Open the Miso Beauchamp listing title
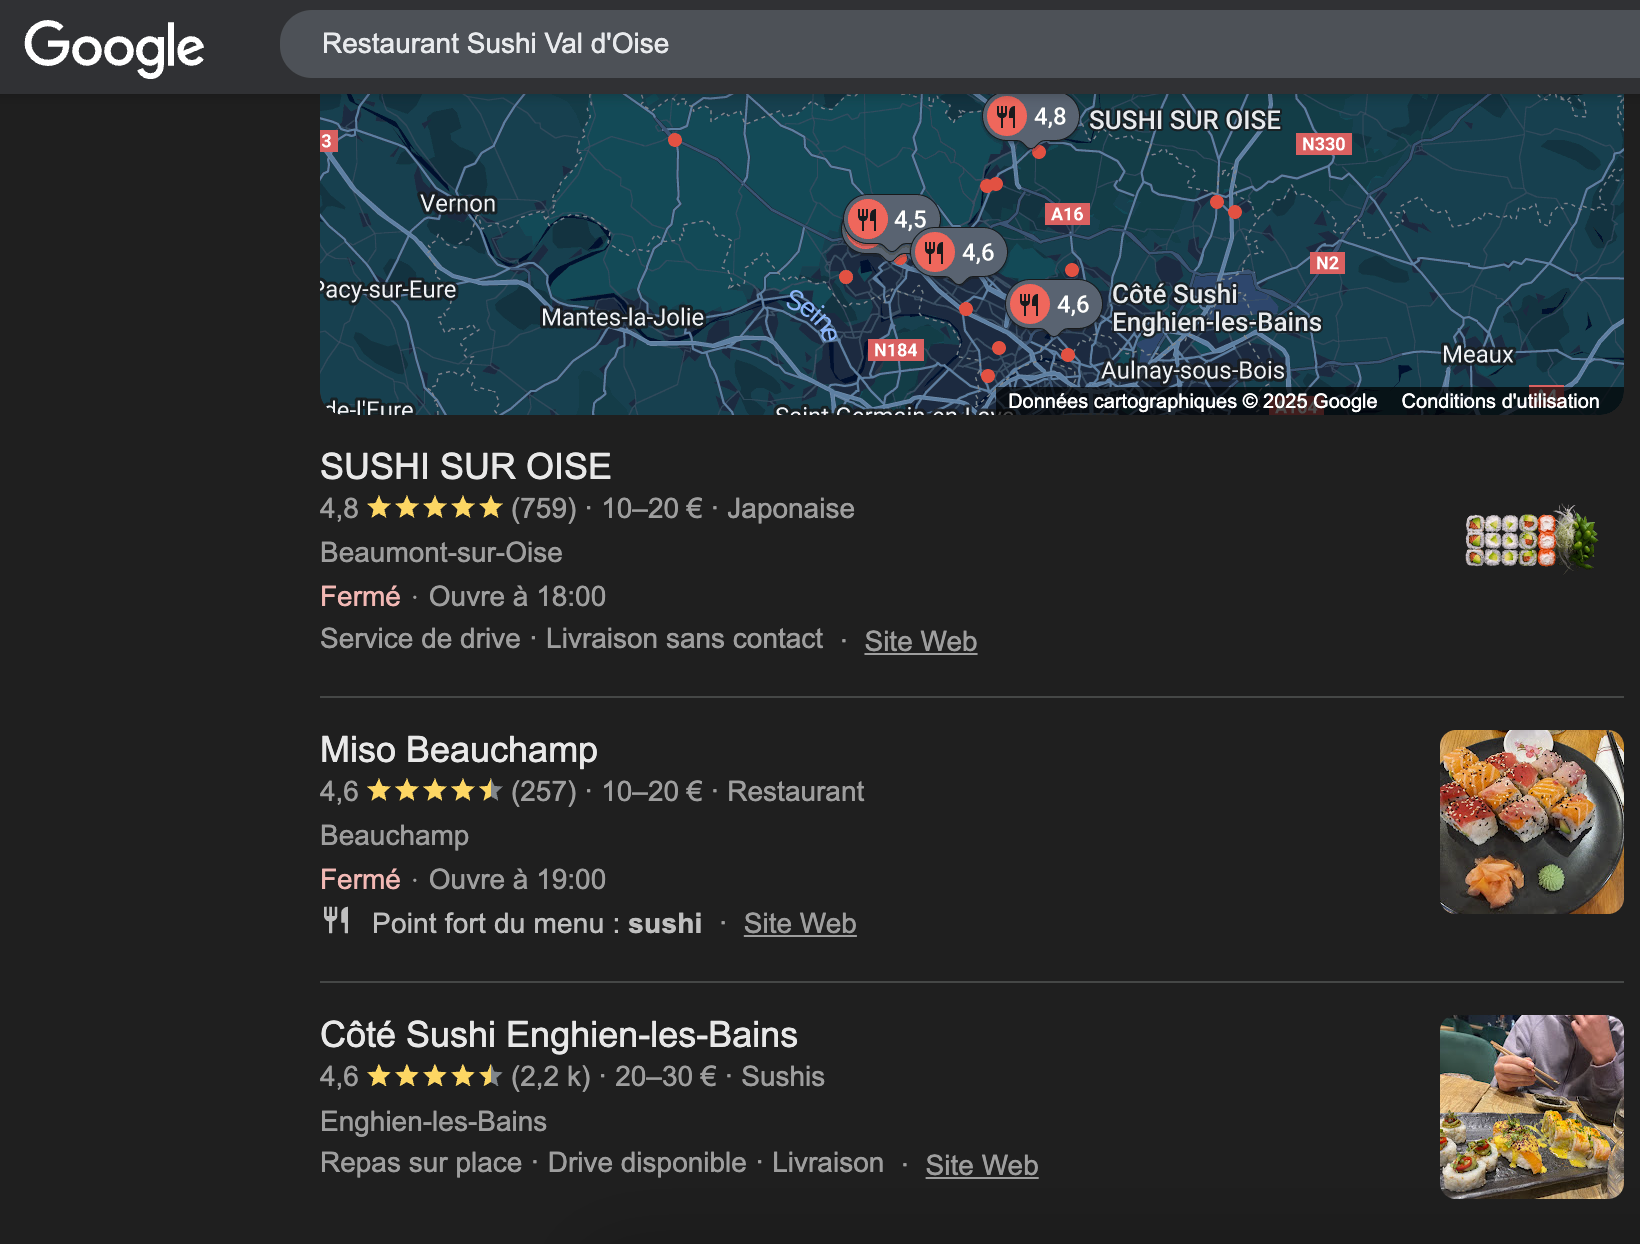The width and height of the screenshot is (1640, 1244). coord(459,749)
